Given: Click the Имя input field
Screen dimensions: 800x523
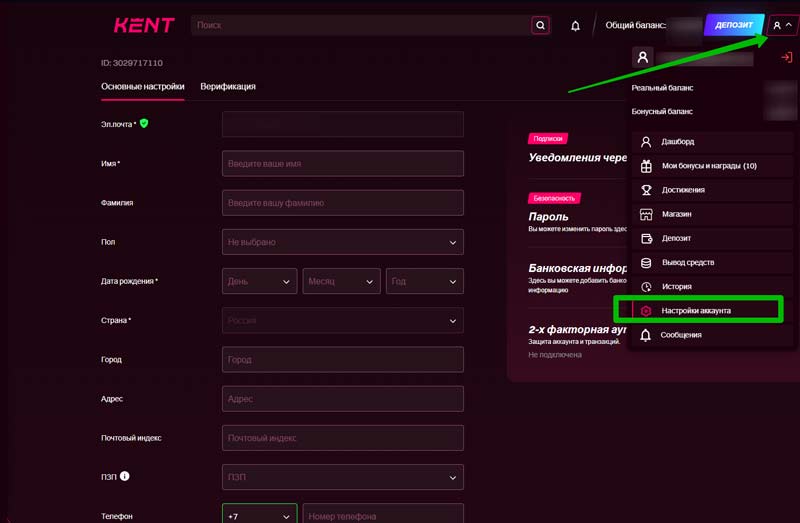Looking at the screenshot, I should click(x=342, y=164).
